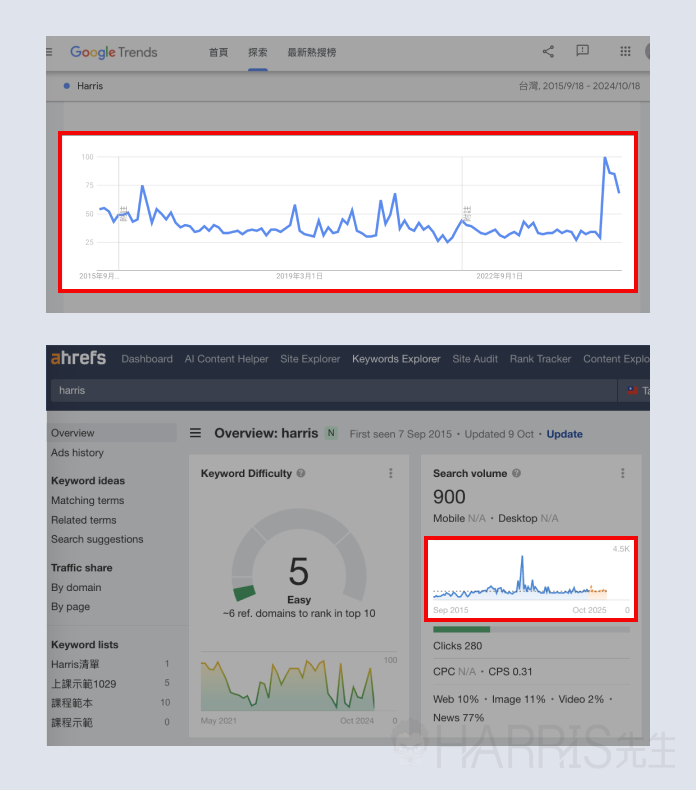Screen dimensions: 696x790
Task: Select the 探索 tab
Action: tap(258, 52)
